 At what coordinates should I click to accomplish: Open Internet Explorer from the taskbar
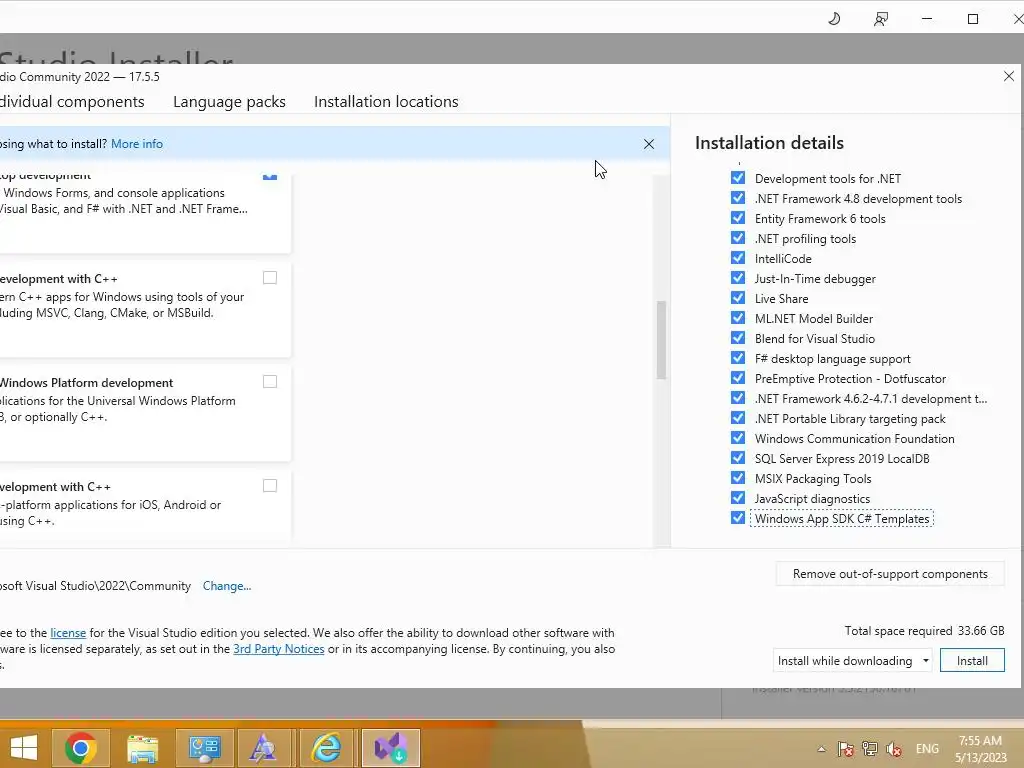click(x=327, y=748)
